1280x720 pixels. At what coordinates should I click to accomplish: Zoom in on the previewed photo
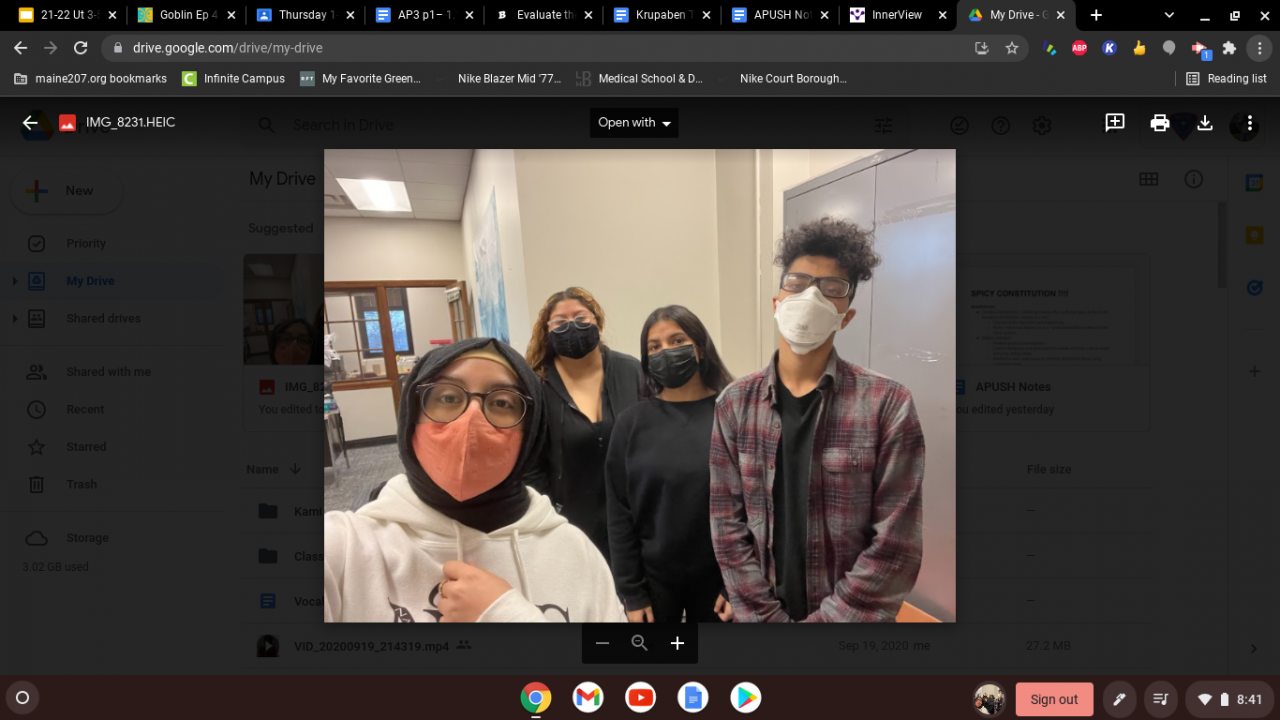point(677,643)
